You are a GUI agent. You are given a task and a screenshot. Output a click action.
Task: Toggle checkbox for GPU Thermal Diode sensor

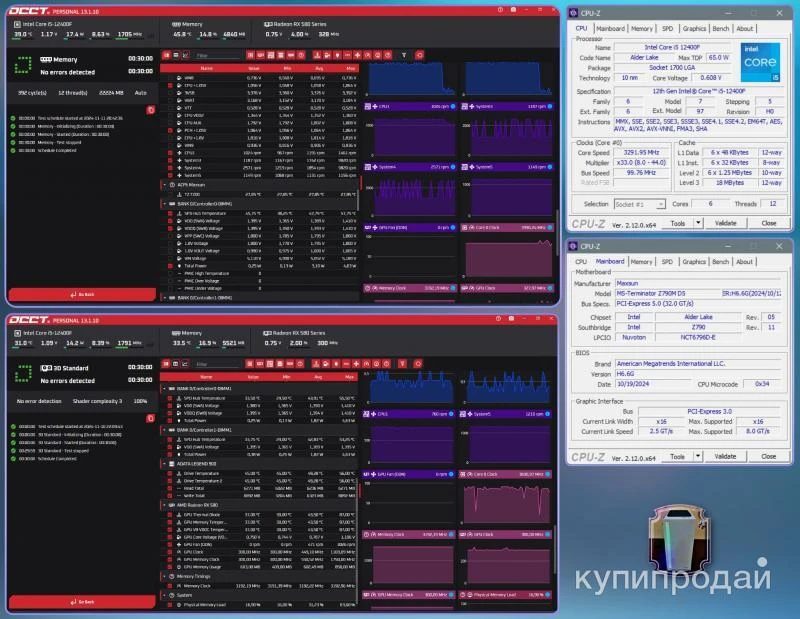pyautogui.click(x=172, y=514)
